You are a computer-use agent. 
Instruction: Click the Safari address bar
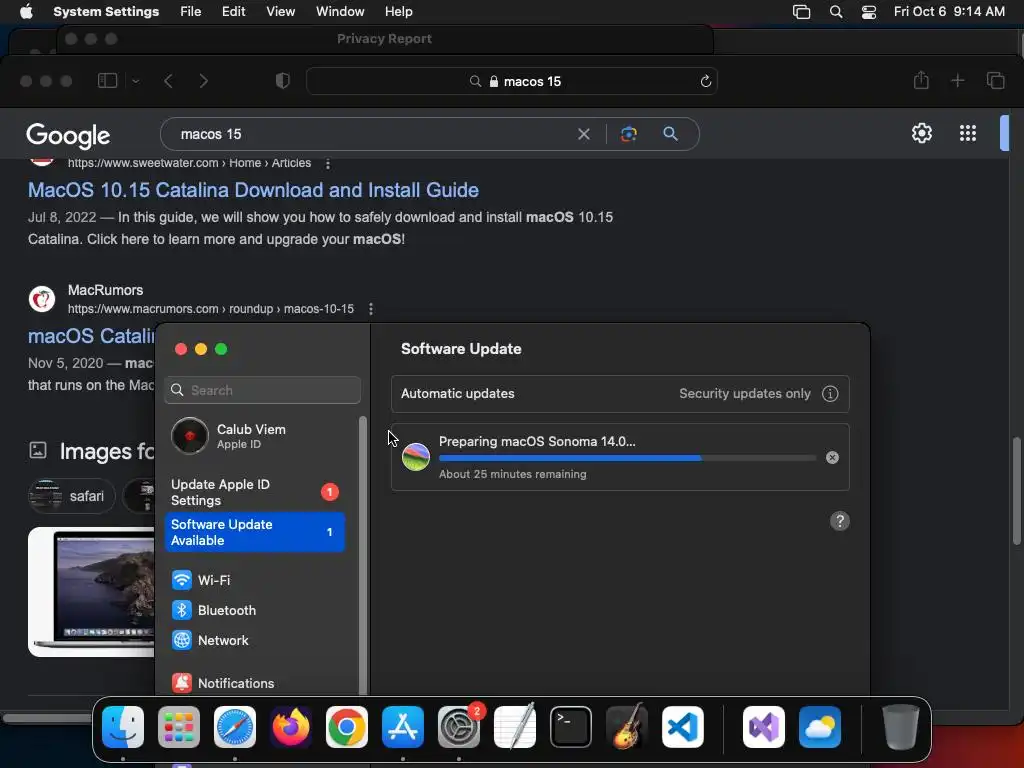[x=512, y=82]
